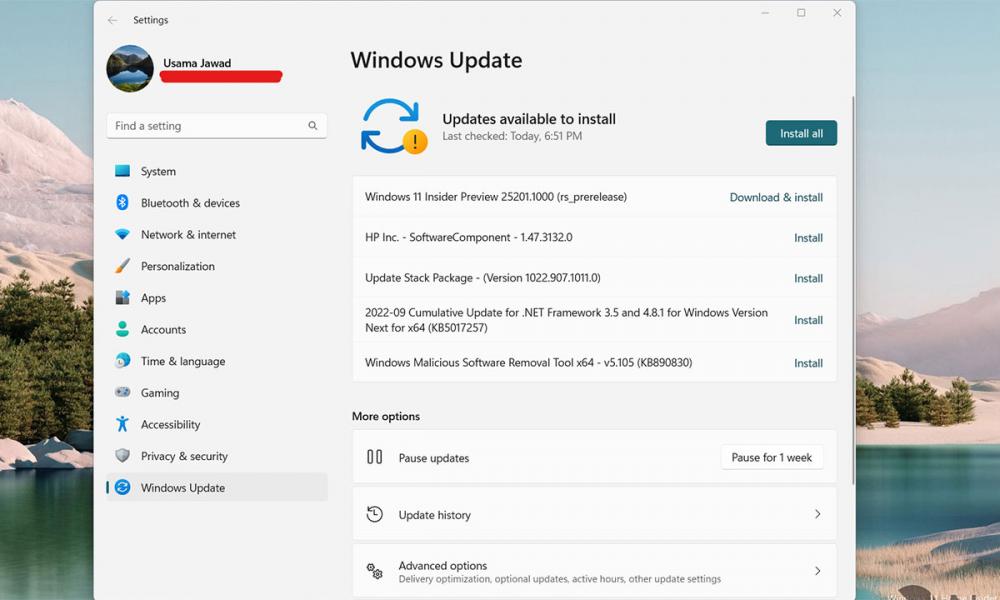1000x600 pixels.
Task: Open Apps via its sidebar icon
Action: click(122, 298)
